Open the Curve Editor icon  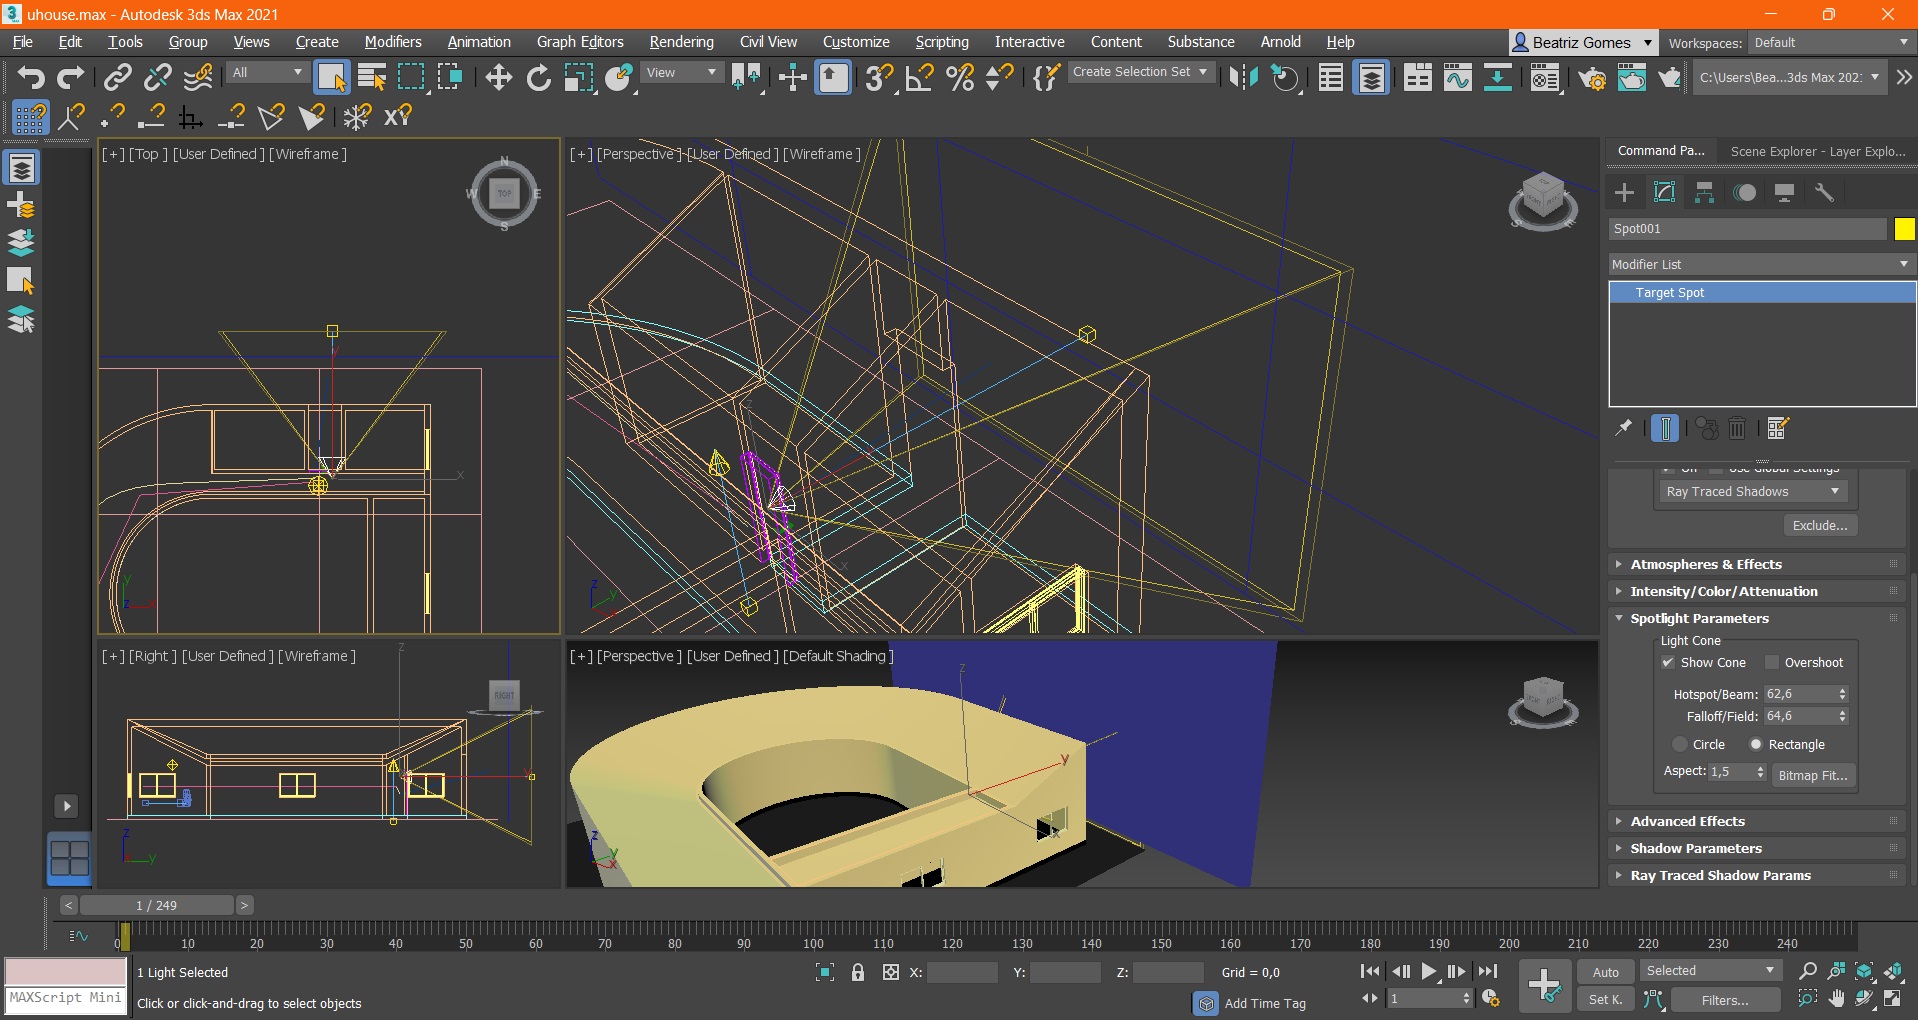(1457, 77)
